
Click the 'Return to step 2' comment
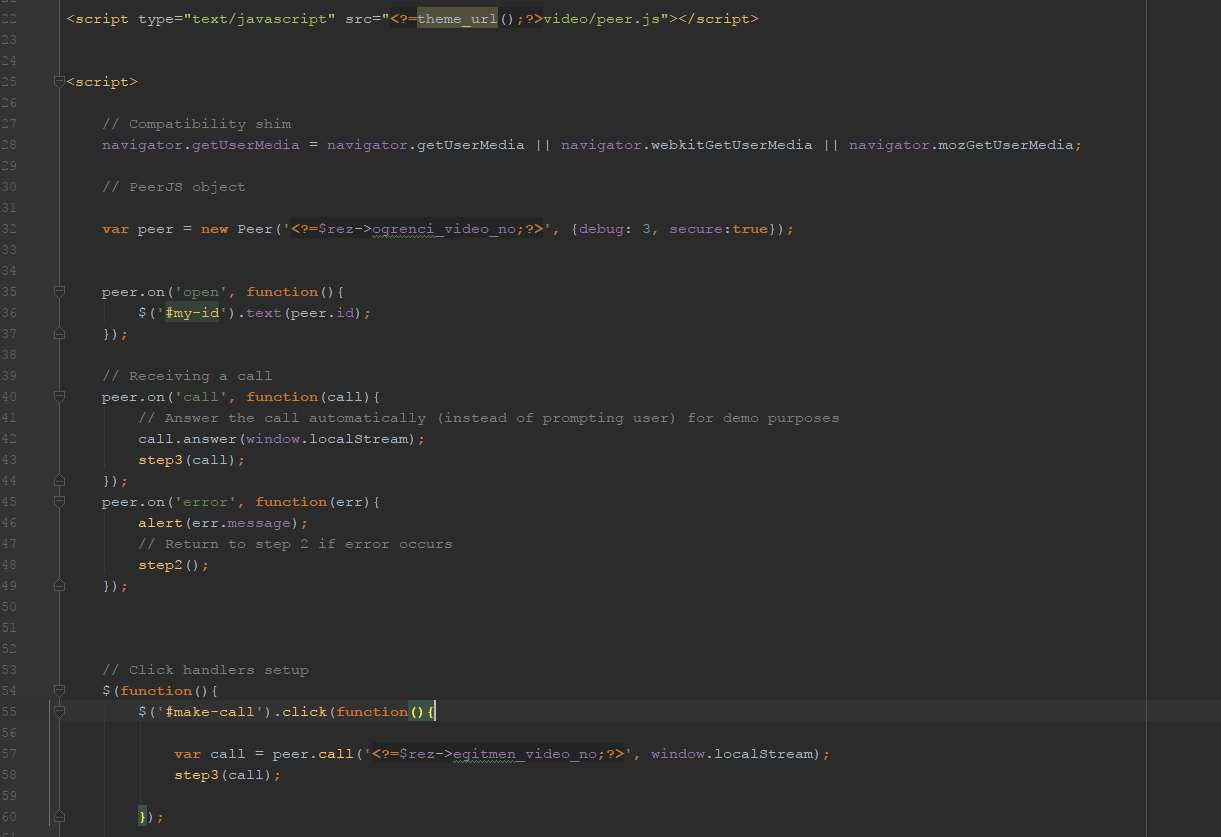(x=295, y=544)
